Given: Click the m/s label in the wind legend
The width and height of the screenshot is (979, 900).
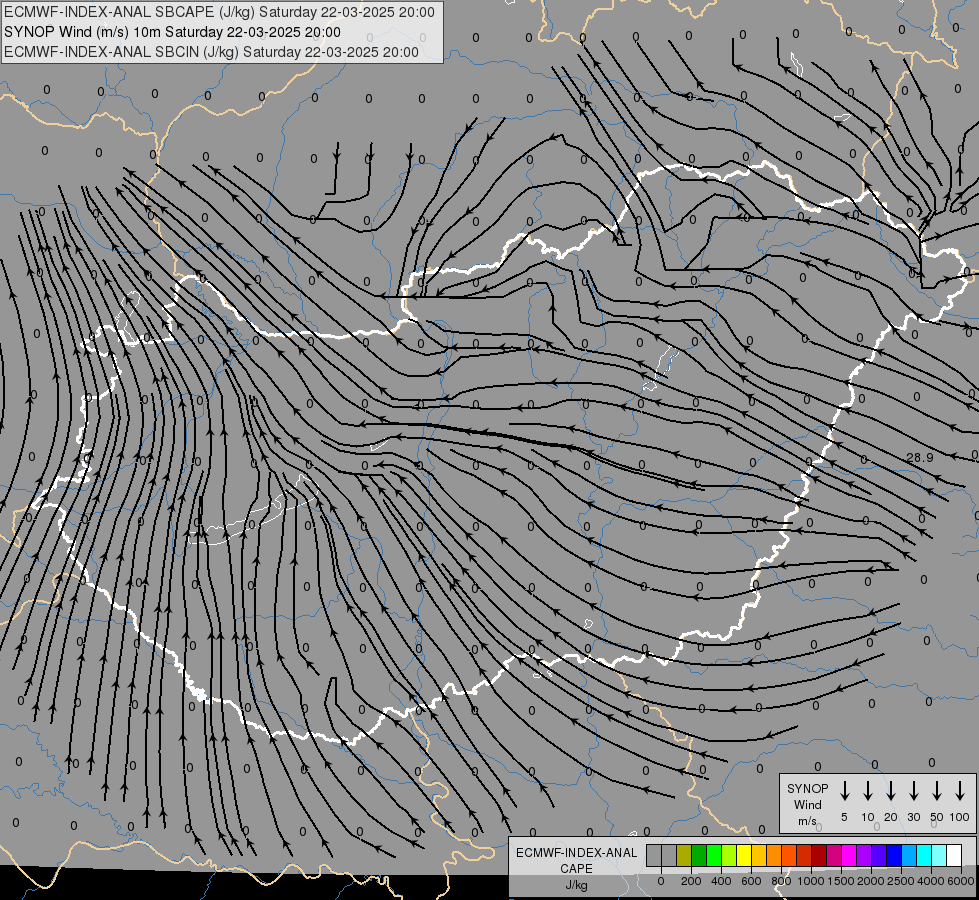Looking at the screenshot, I should [807, 821].
